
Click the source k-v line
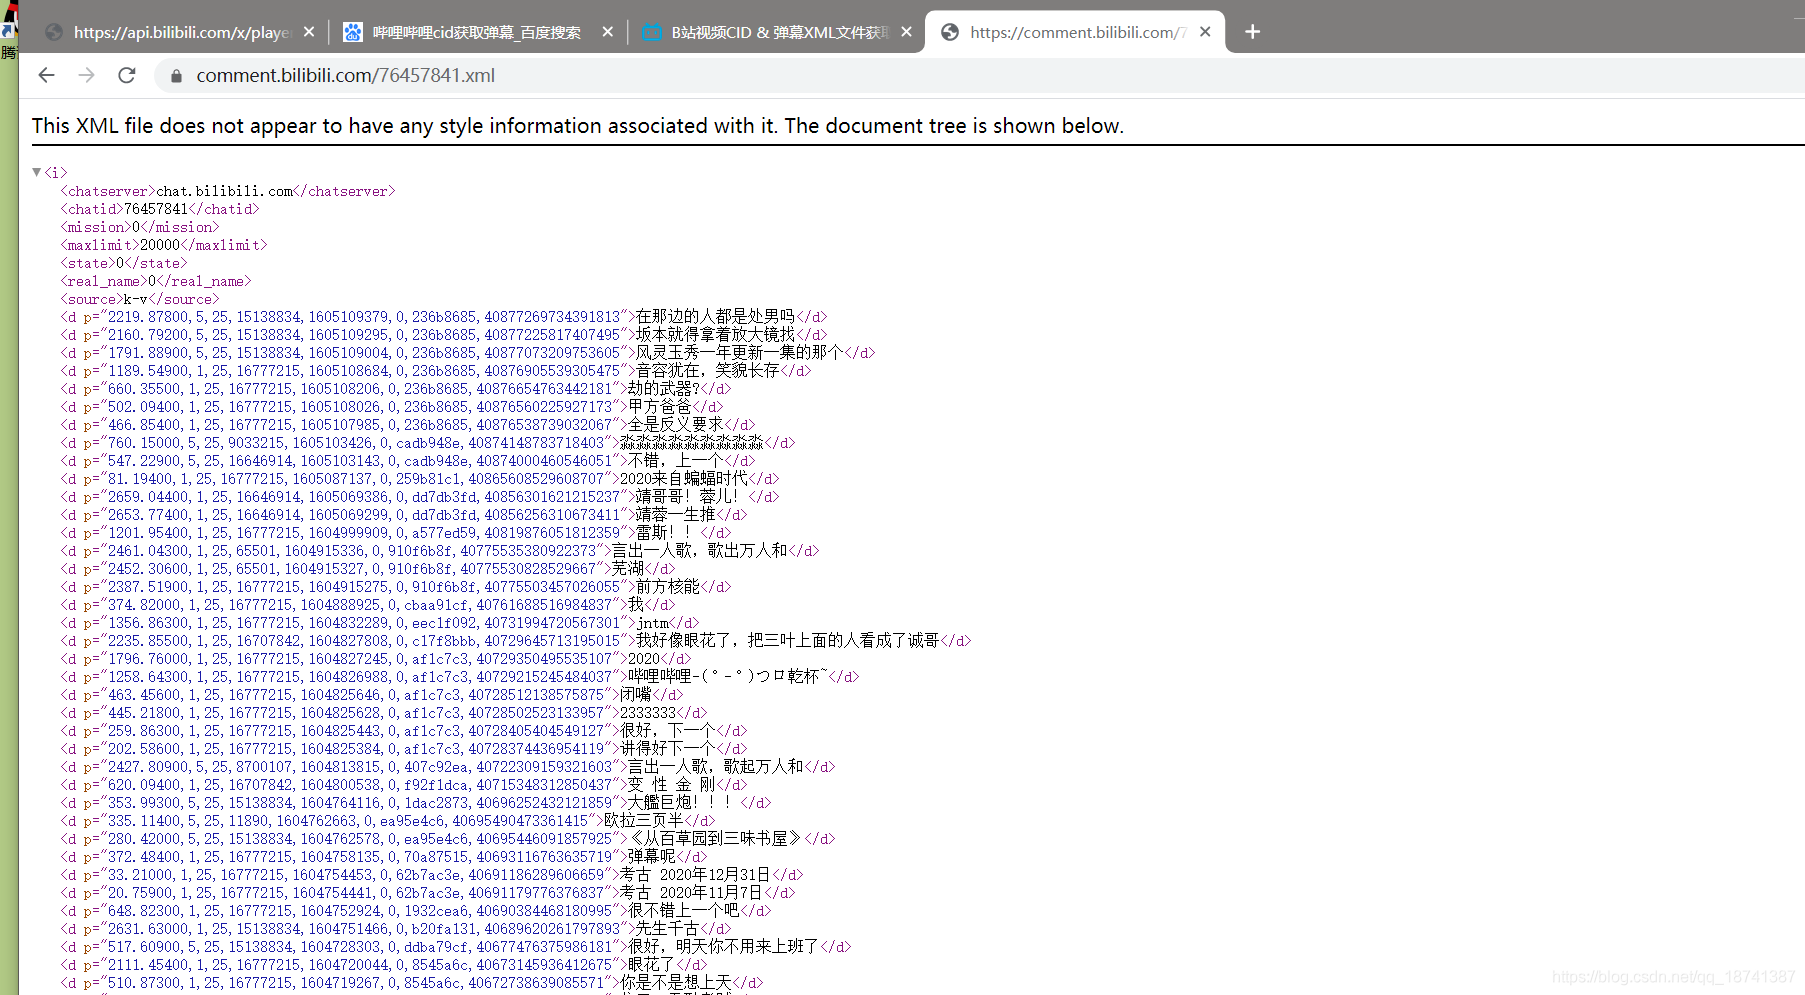coord(140,299)
